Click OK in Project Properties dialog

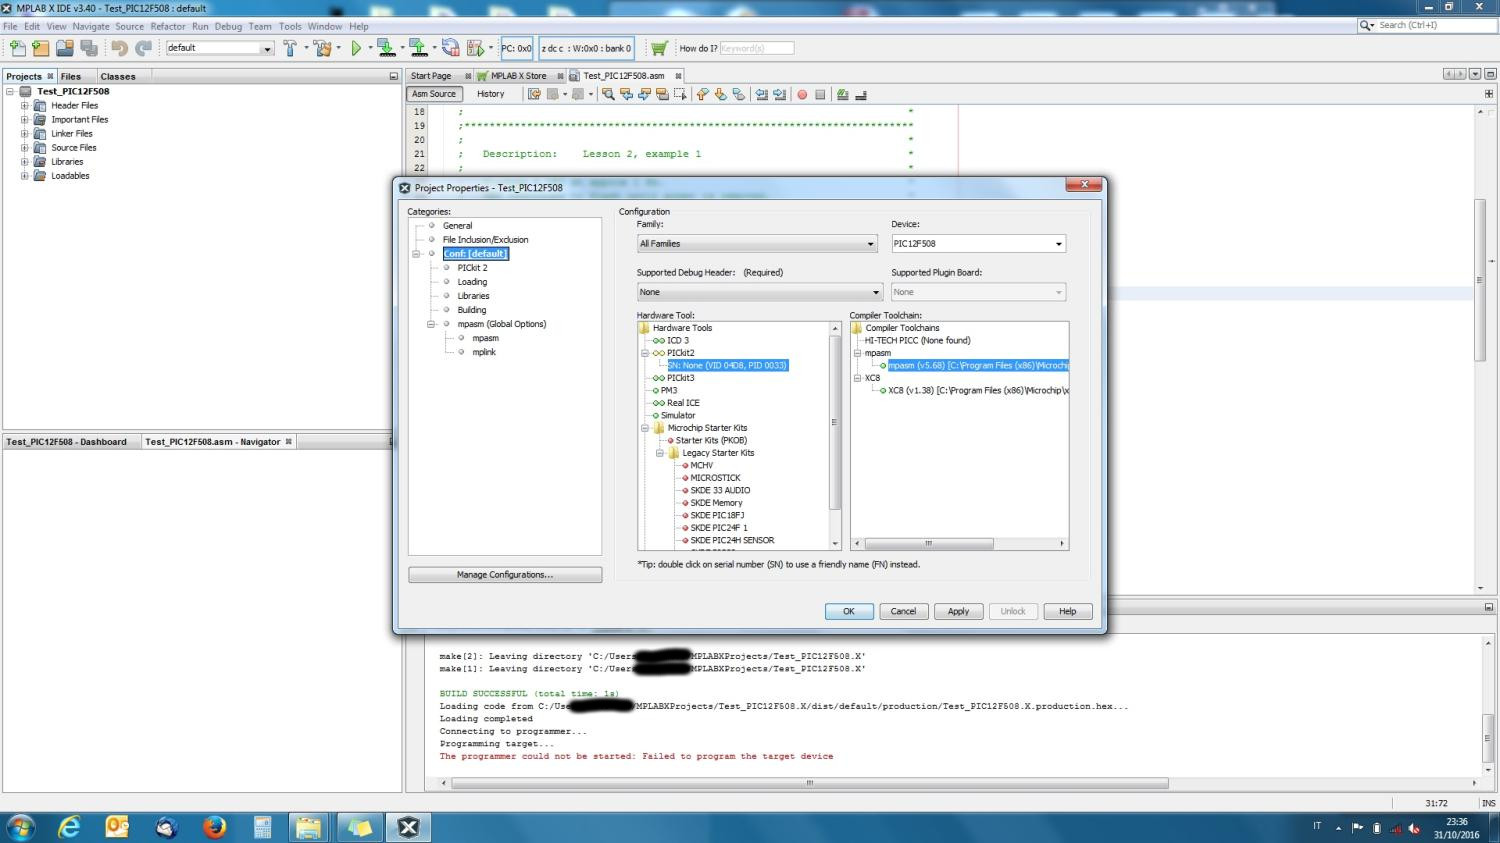point(849,611)
